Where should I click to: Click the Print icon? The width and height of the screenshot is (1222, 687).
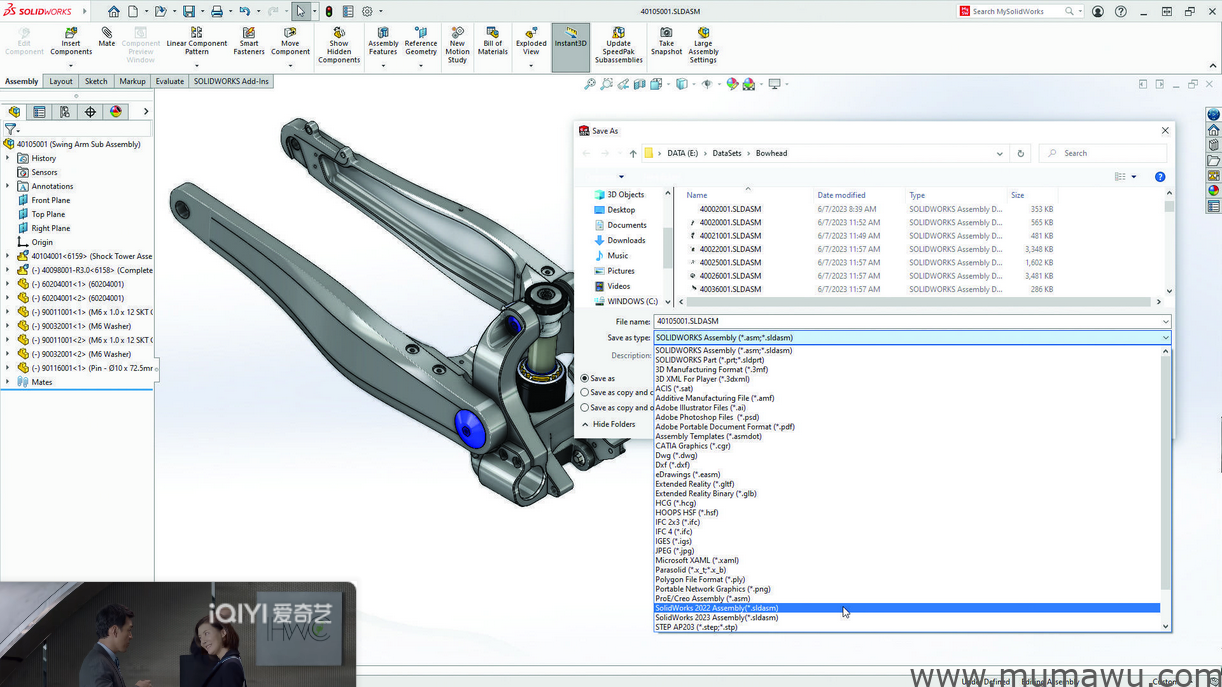point(216,11)
